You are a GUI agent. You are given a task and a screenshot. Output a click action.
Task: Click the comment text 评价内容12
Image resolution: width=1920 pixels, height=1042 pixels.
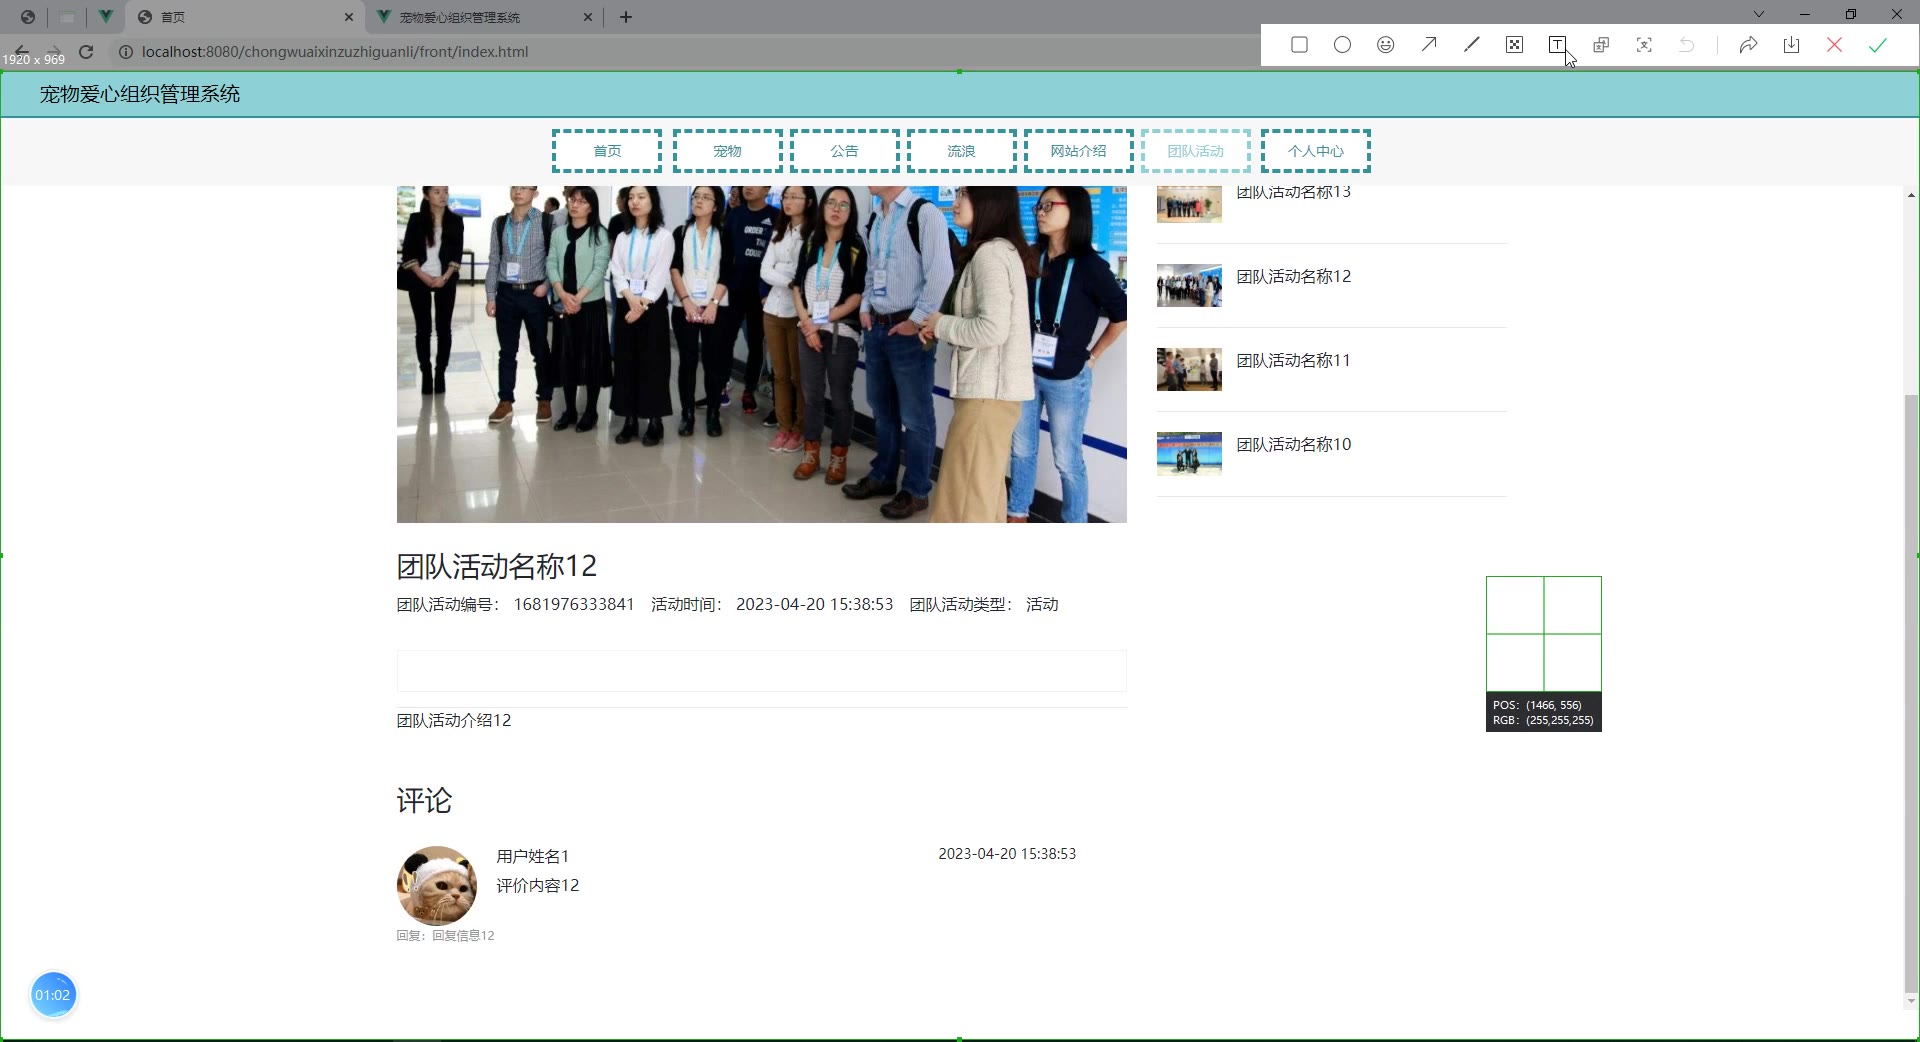click(538, 886)
